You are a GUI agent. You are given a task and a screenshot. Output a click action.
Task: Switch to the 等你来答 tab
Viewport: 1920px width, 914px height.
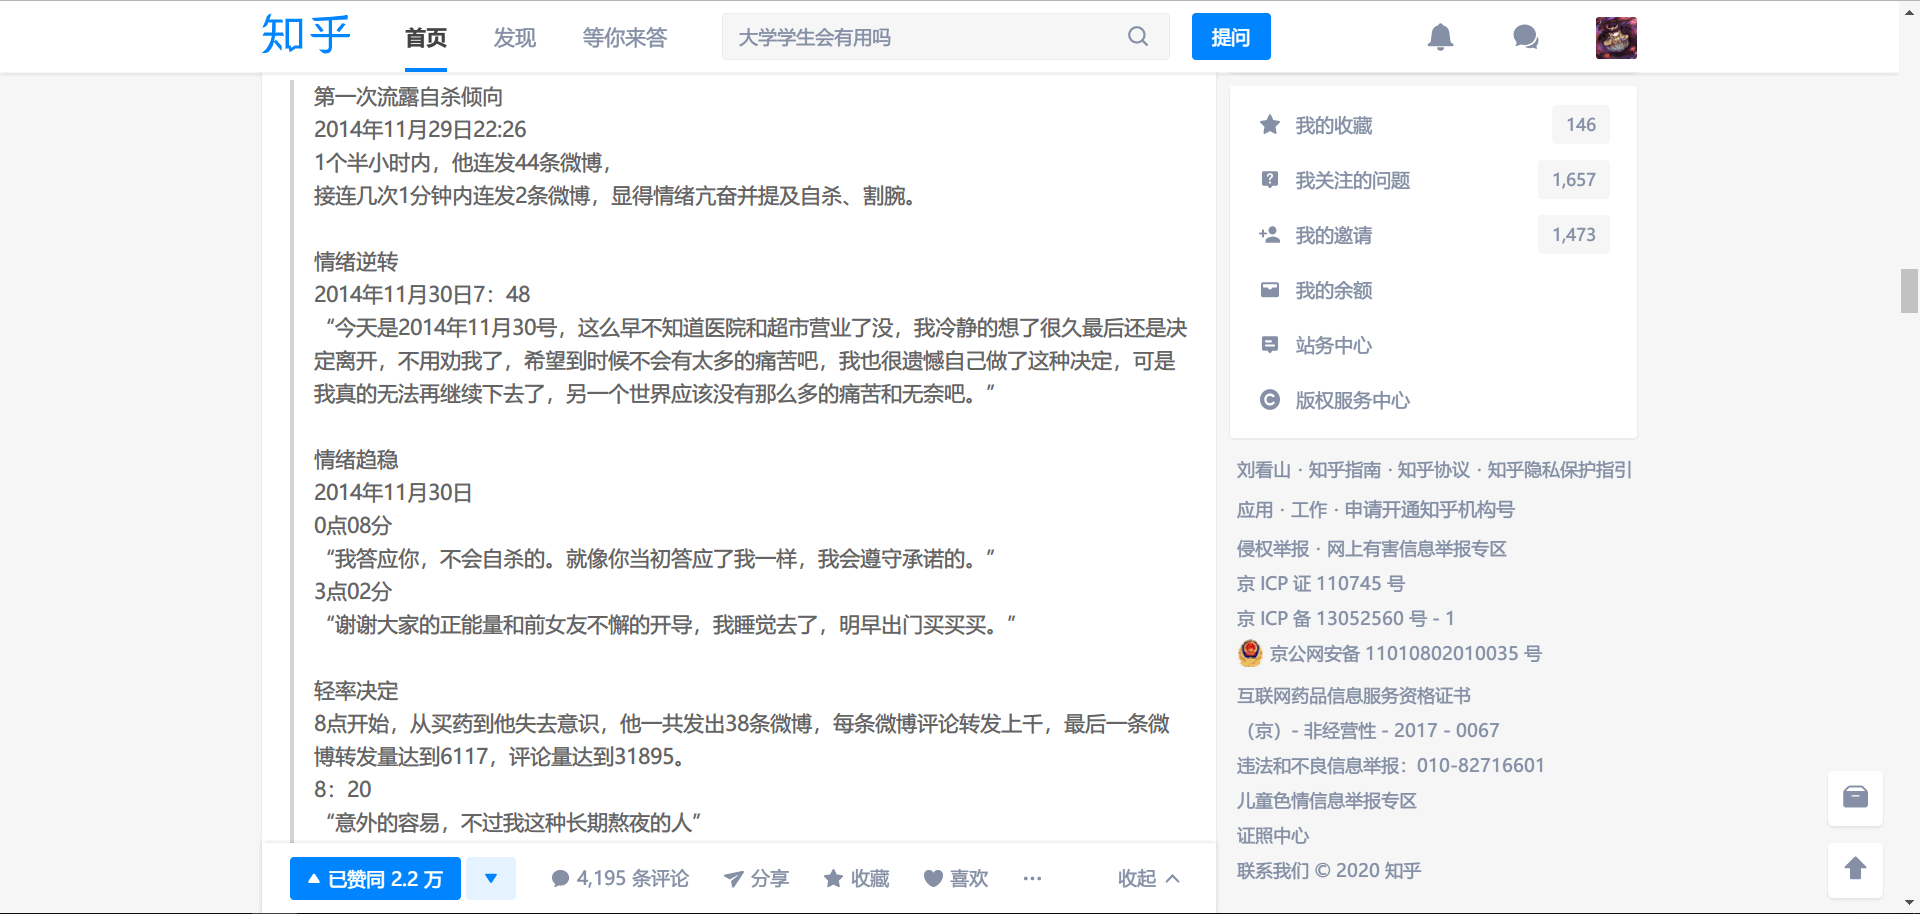[x=624, y=38]
